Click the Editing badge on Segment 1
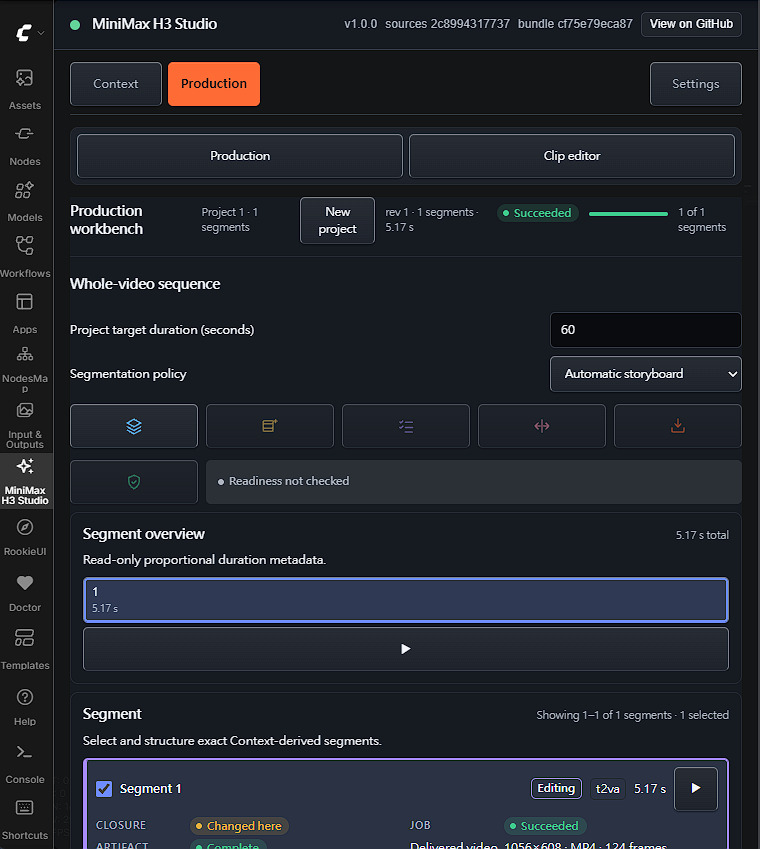This screenshot has height=849, width=760. [556, 788]
